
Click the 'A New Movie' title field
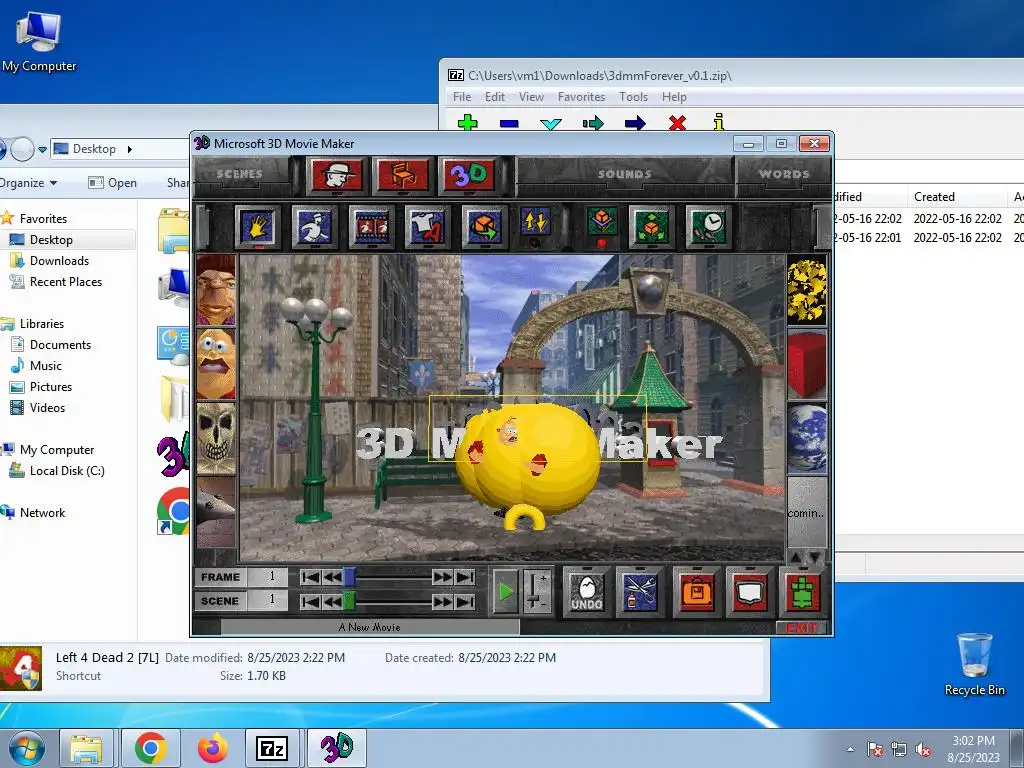370,627
